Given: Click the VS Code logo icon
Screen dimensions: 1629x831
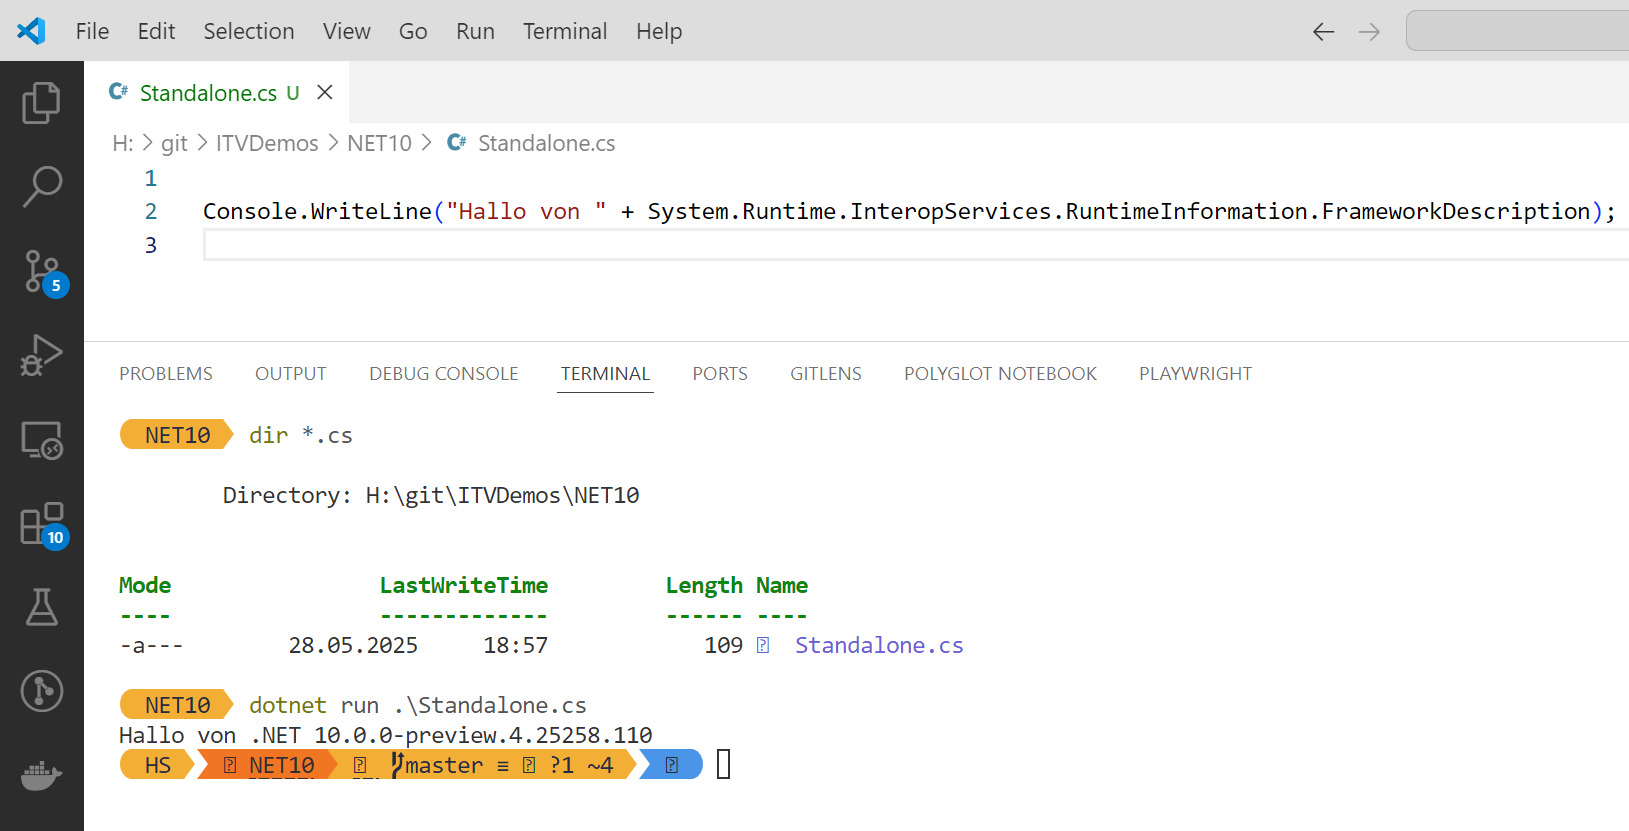Looking at the screenshot, I should click(31, 31).
